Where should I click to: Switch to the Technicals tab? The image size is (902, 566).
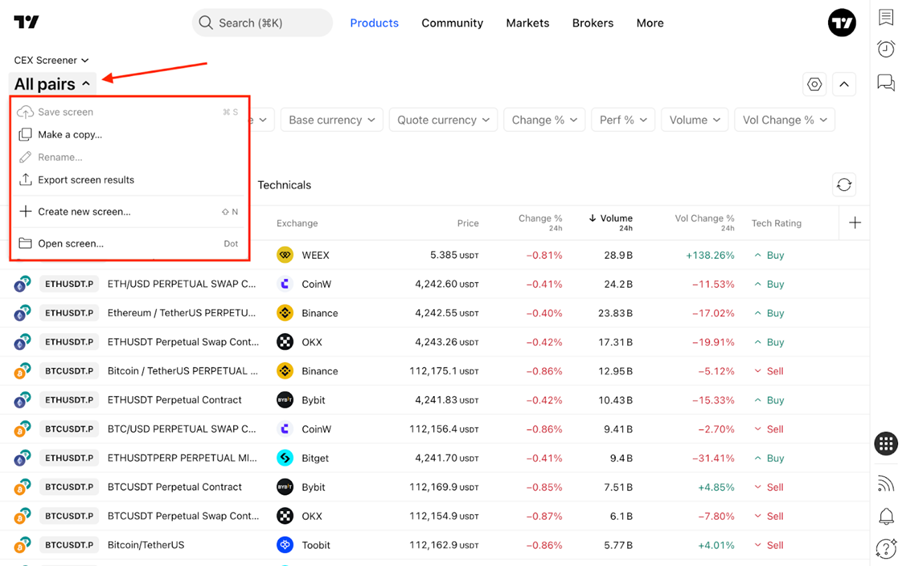284,185
